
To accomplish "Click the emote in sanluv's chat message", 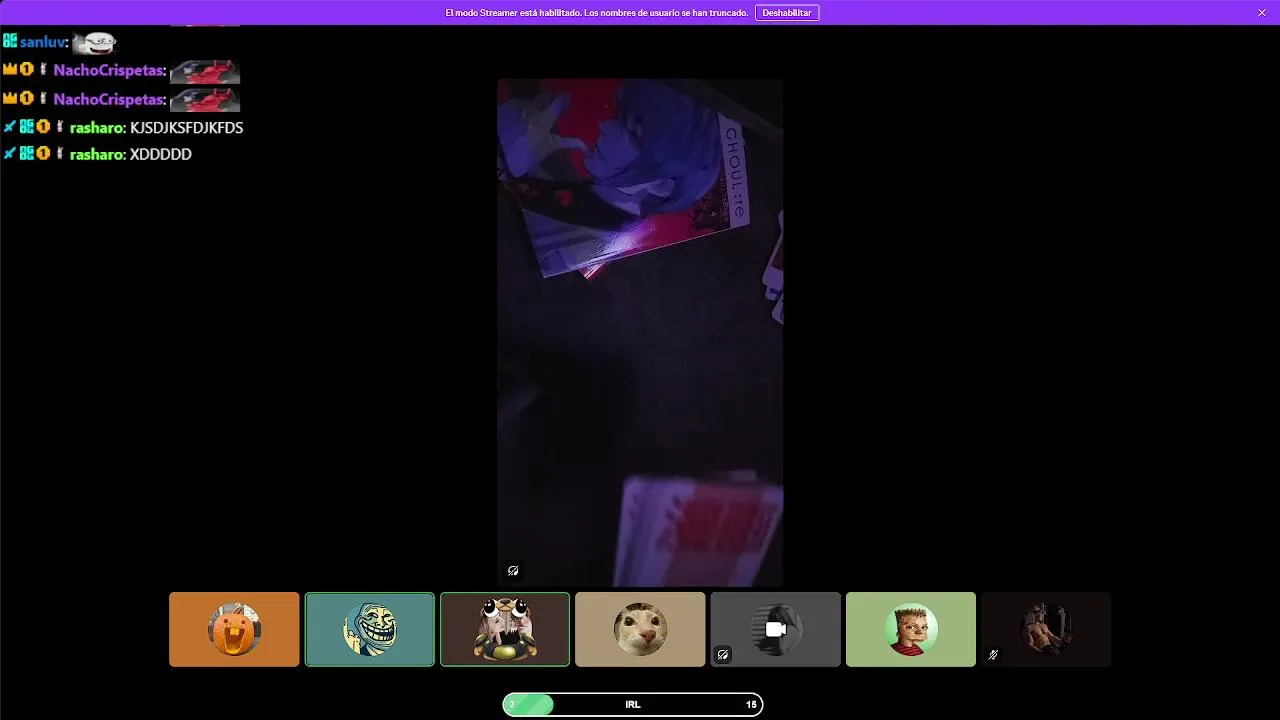I will [x=95, y=43].
